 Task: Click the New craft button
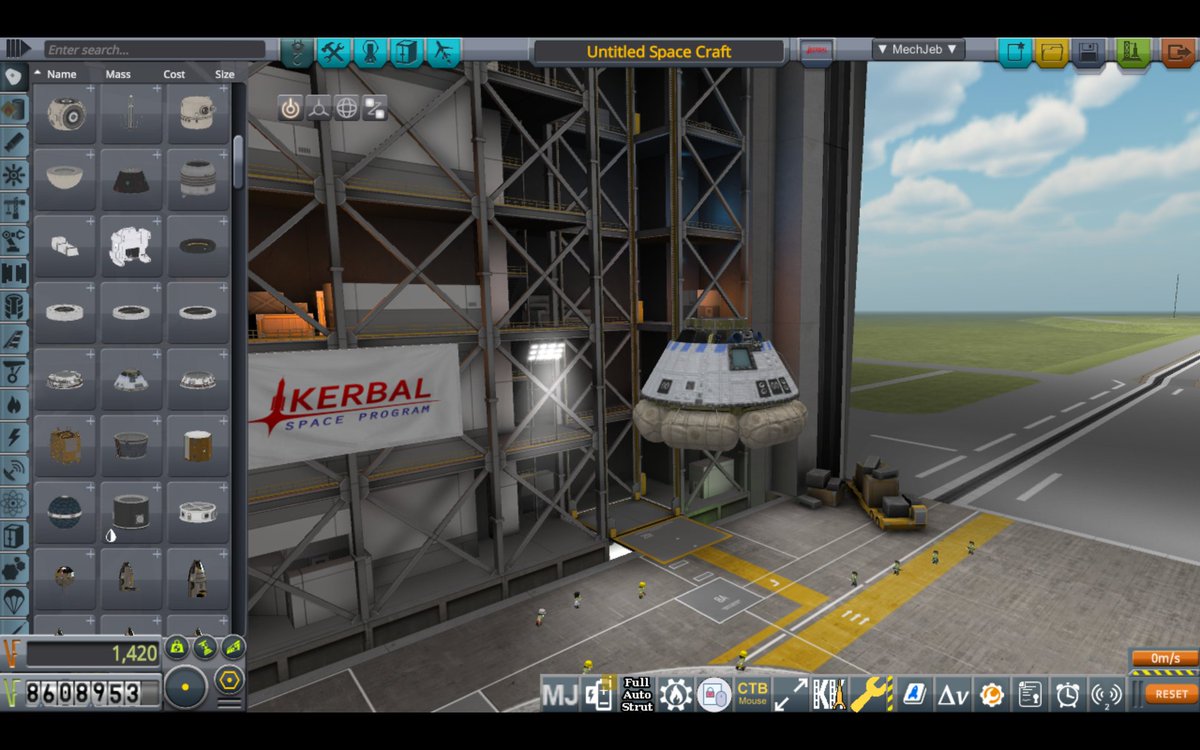click(1015, 51)
